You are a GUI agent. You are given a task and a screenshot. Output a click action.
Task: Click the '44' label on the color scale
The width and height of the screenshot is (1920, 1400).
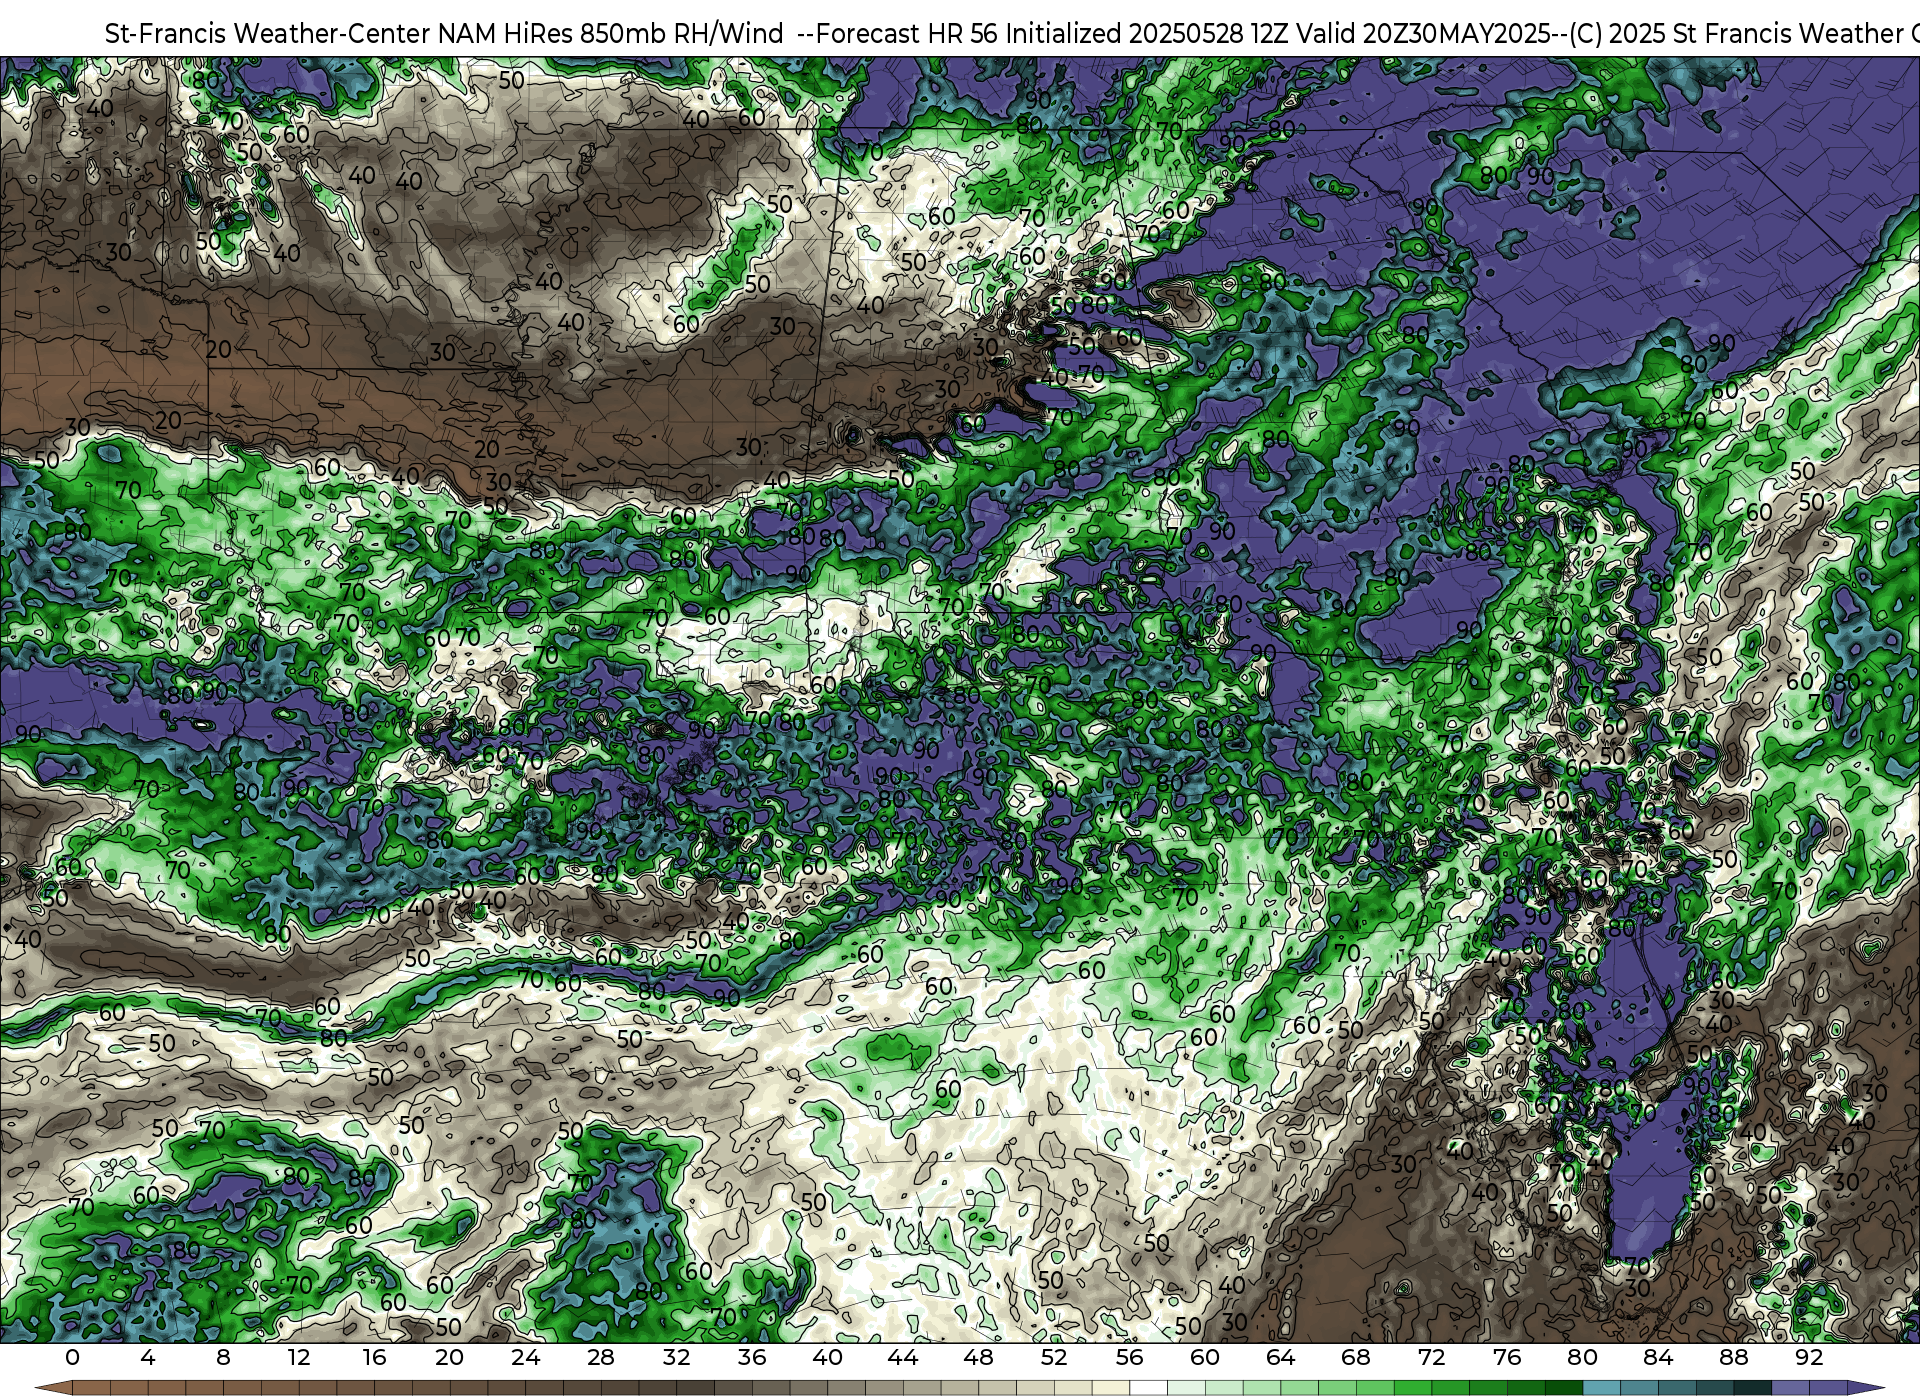(903, 1357)
